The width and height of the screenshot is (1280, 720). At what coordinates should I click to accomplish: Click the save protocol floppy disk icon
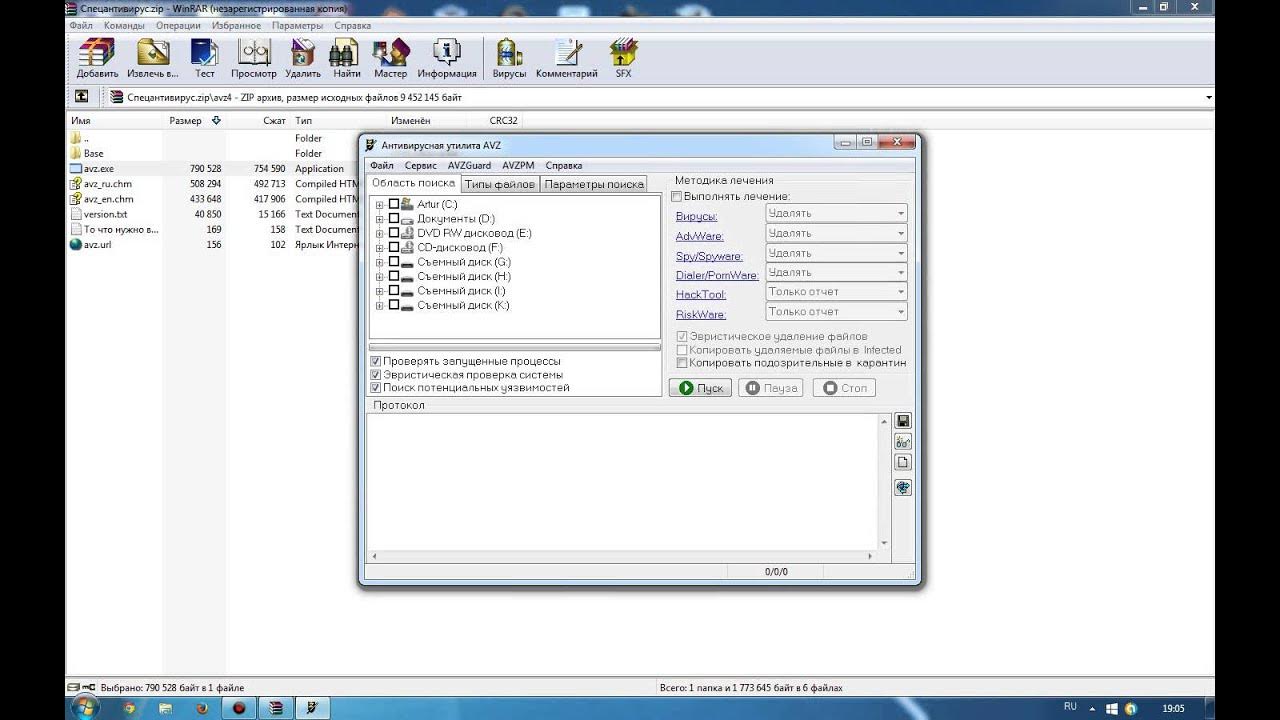coord(903,421)
